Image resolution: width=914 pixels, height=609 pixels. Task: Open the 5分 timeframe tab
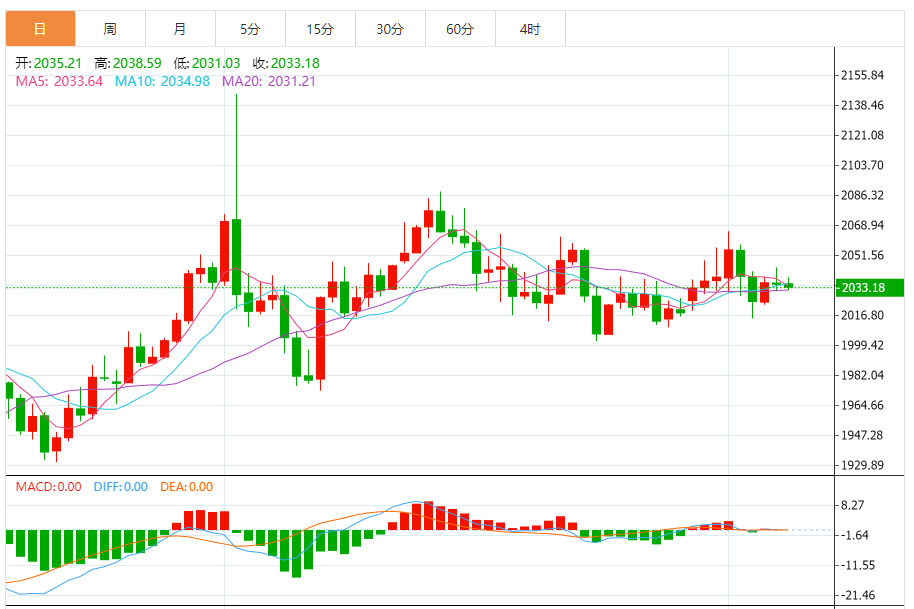pyautogui.click(x=250, y=29)
